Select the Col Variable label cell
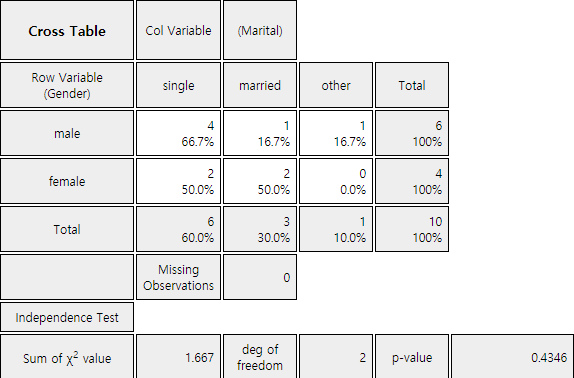This screenshot has height=378, width=574. point(178,30)
